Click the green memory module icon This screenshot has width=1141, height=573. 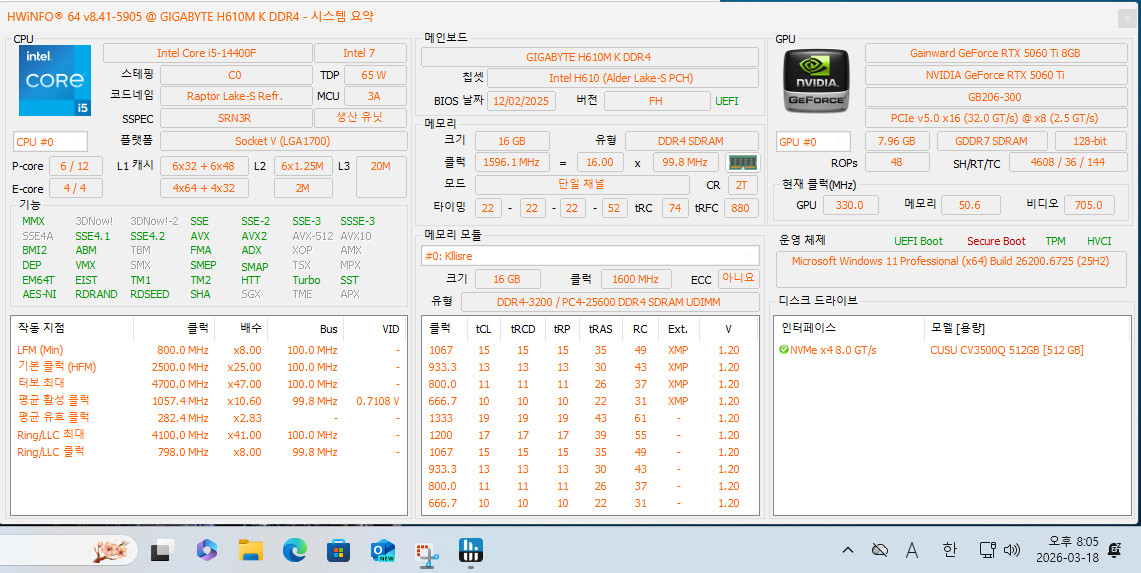[742, 162]
